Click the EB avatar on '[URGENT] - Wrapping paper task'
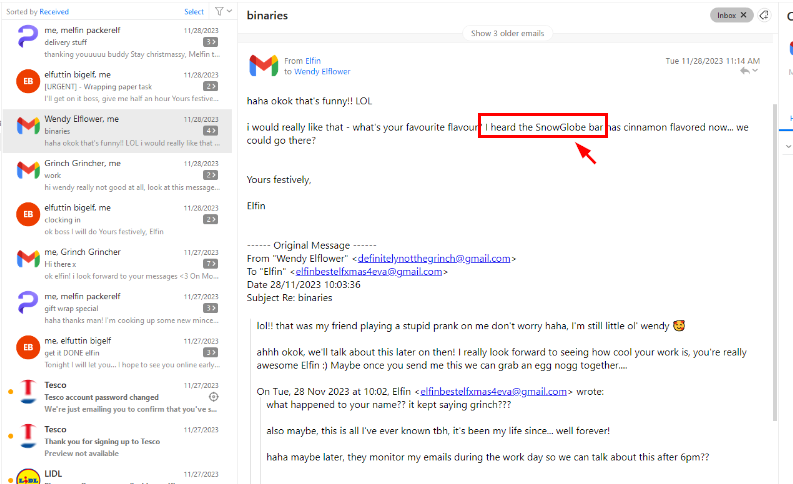Viewport: 793px width, 484px height. coord(28,81)
